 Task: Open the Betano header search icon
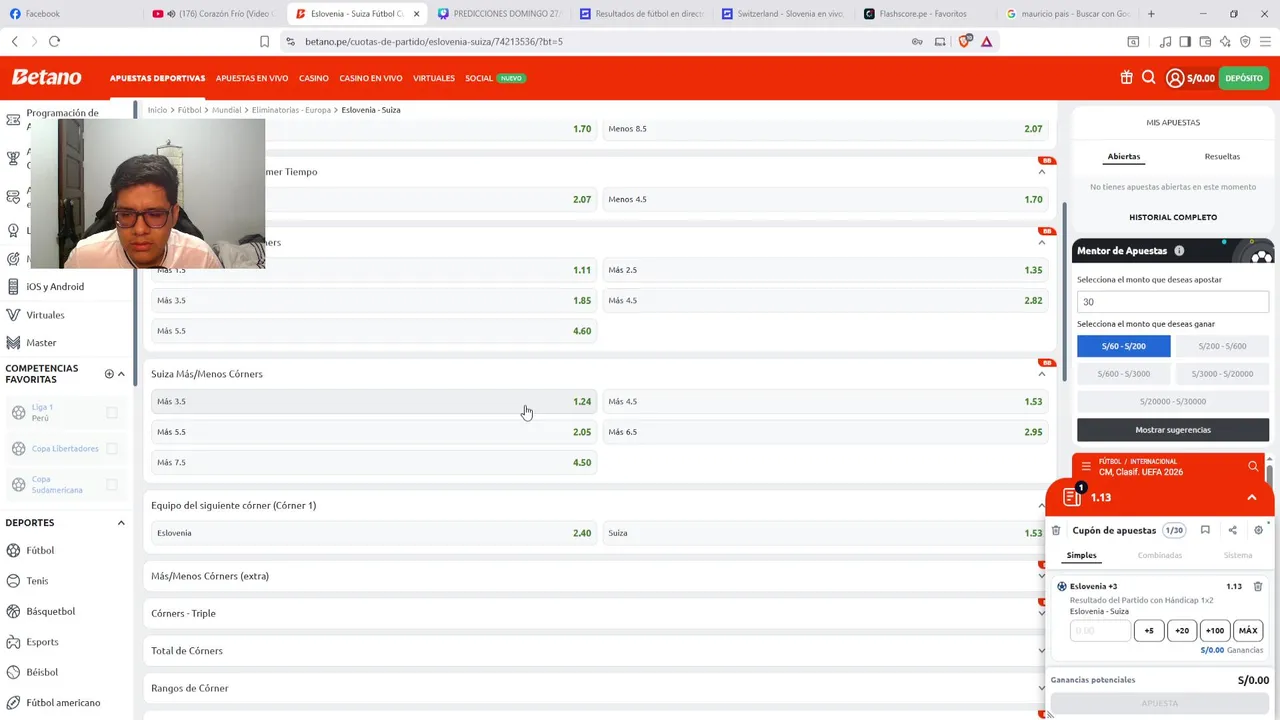(x=1149, y=77)
